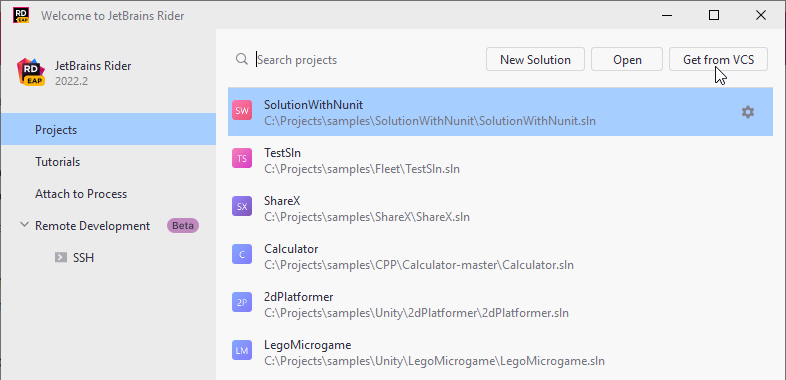
Task: Click the SolutionWithNunit SW project icon
Action: pyautogui.click(x=242, y=110)
